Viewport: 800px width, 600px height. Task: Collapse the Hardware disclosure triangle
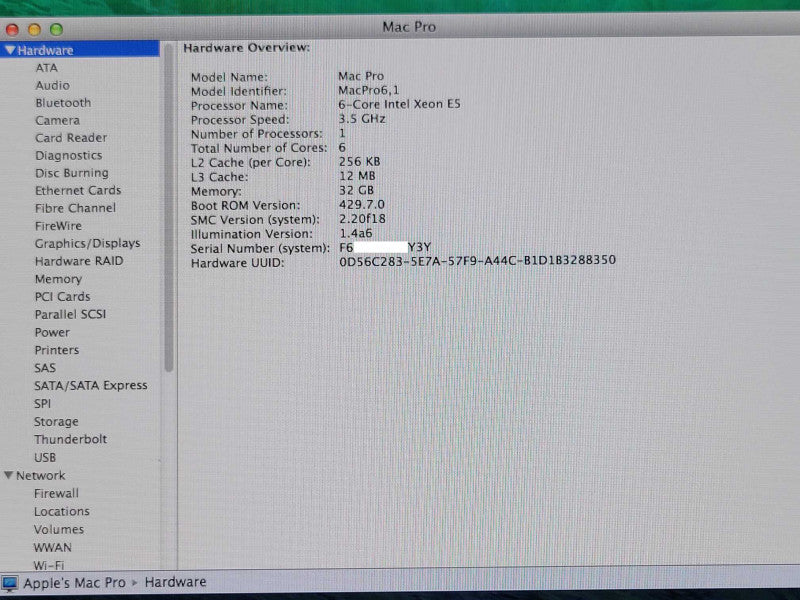pos(10,50)
